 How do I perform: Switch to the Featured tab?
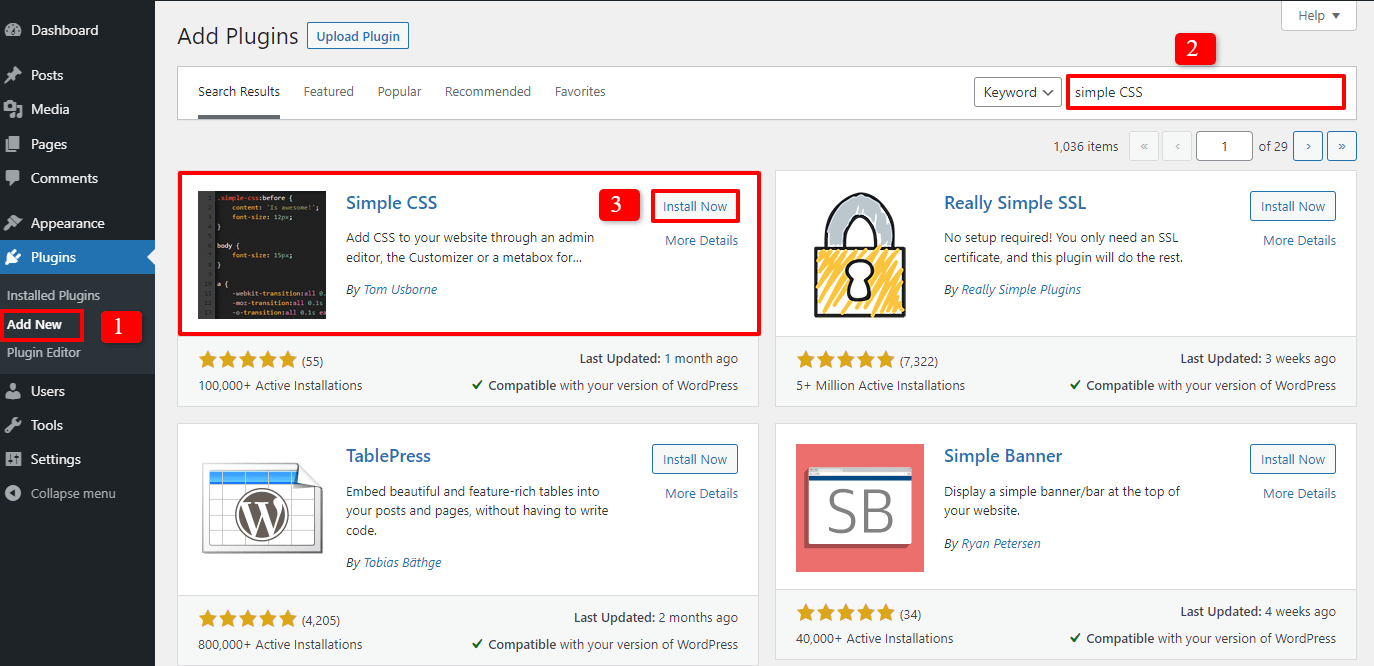pos(328,91)
